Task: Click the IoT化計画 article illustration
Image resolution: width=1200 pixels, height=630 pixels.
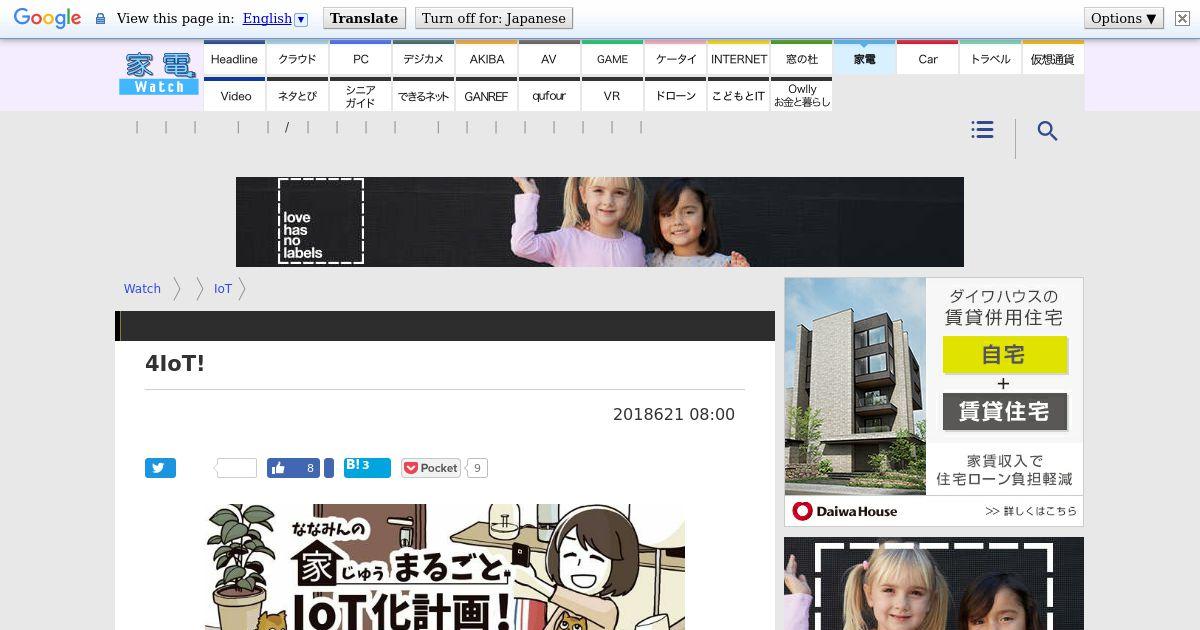Action: pos(445,567)
